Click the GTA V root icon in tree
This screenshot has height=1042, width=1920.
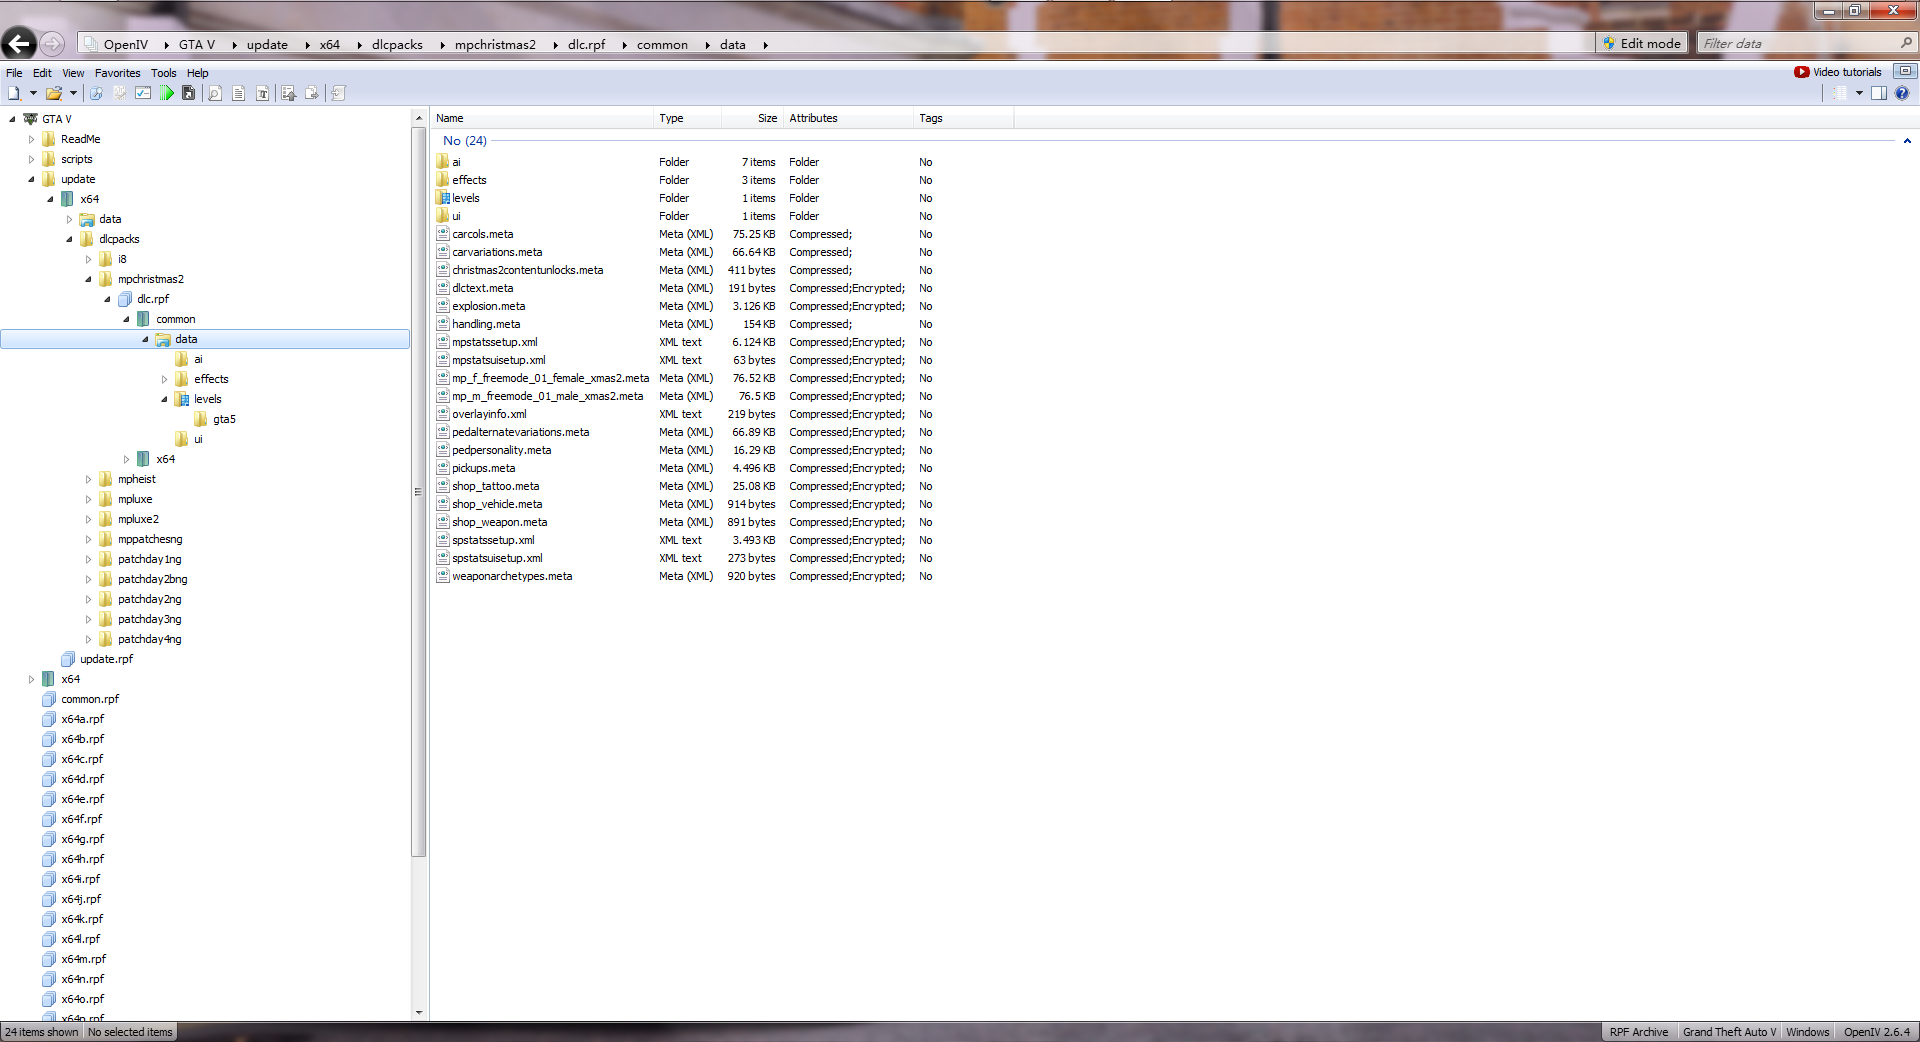[30, 119]
